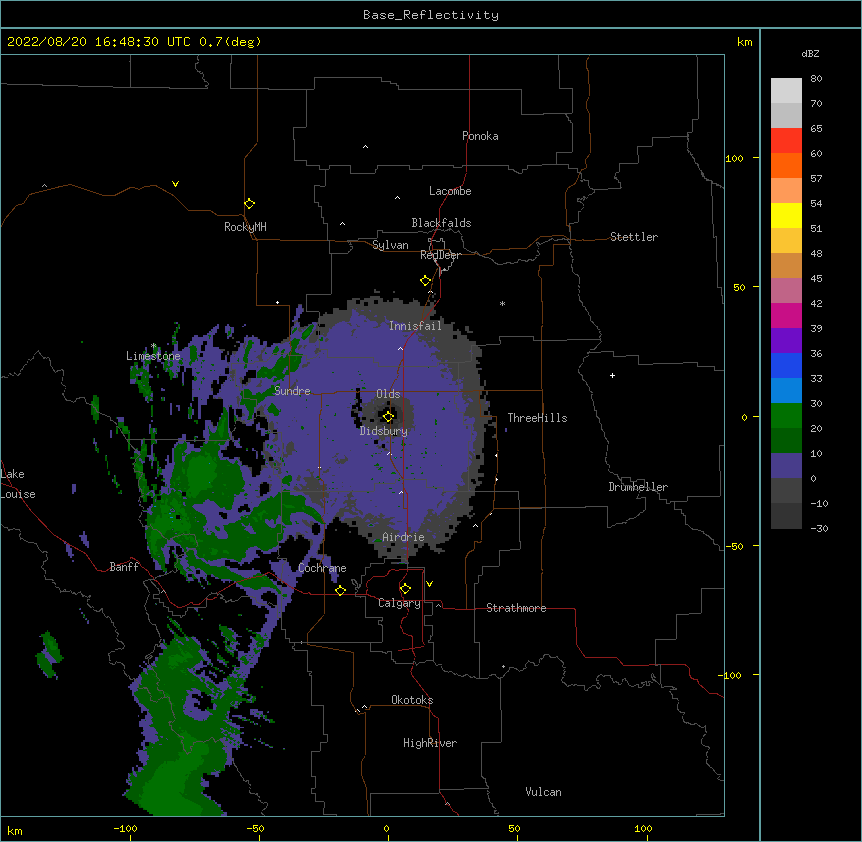Click the Blackfalds label

coord(441,223)
